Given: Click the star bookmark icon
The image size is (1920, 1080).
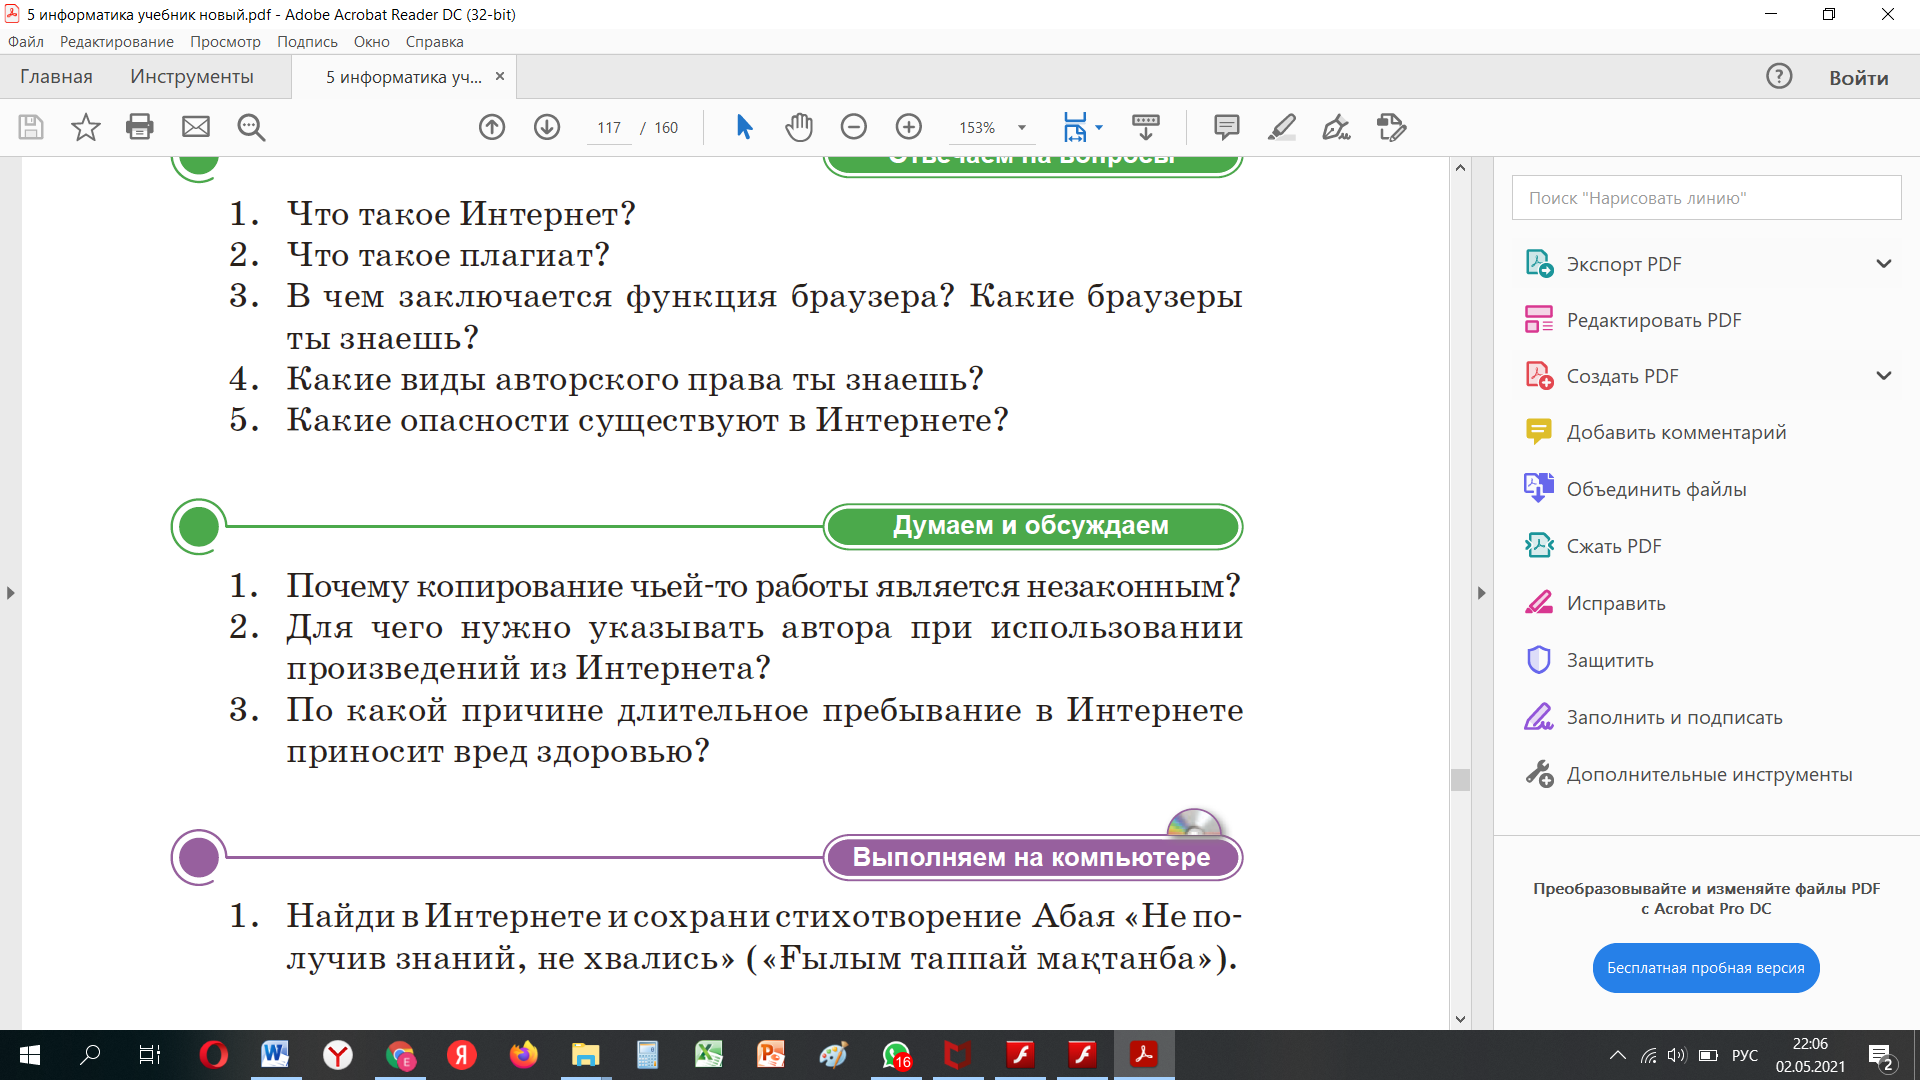Looking at the screenshot, I should point(86,127).
